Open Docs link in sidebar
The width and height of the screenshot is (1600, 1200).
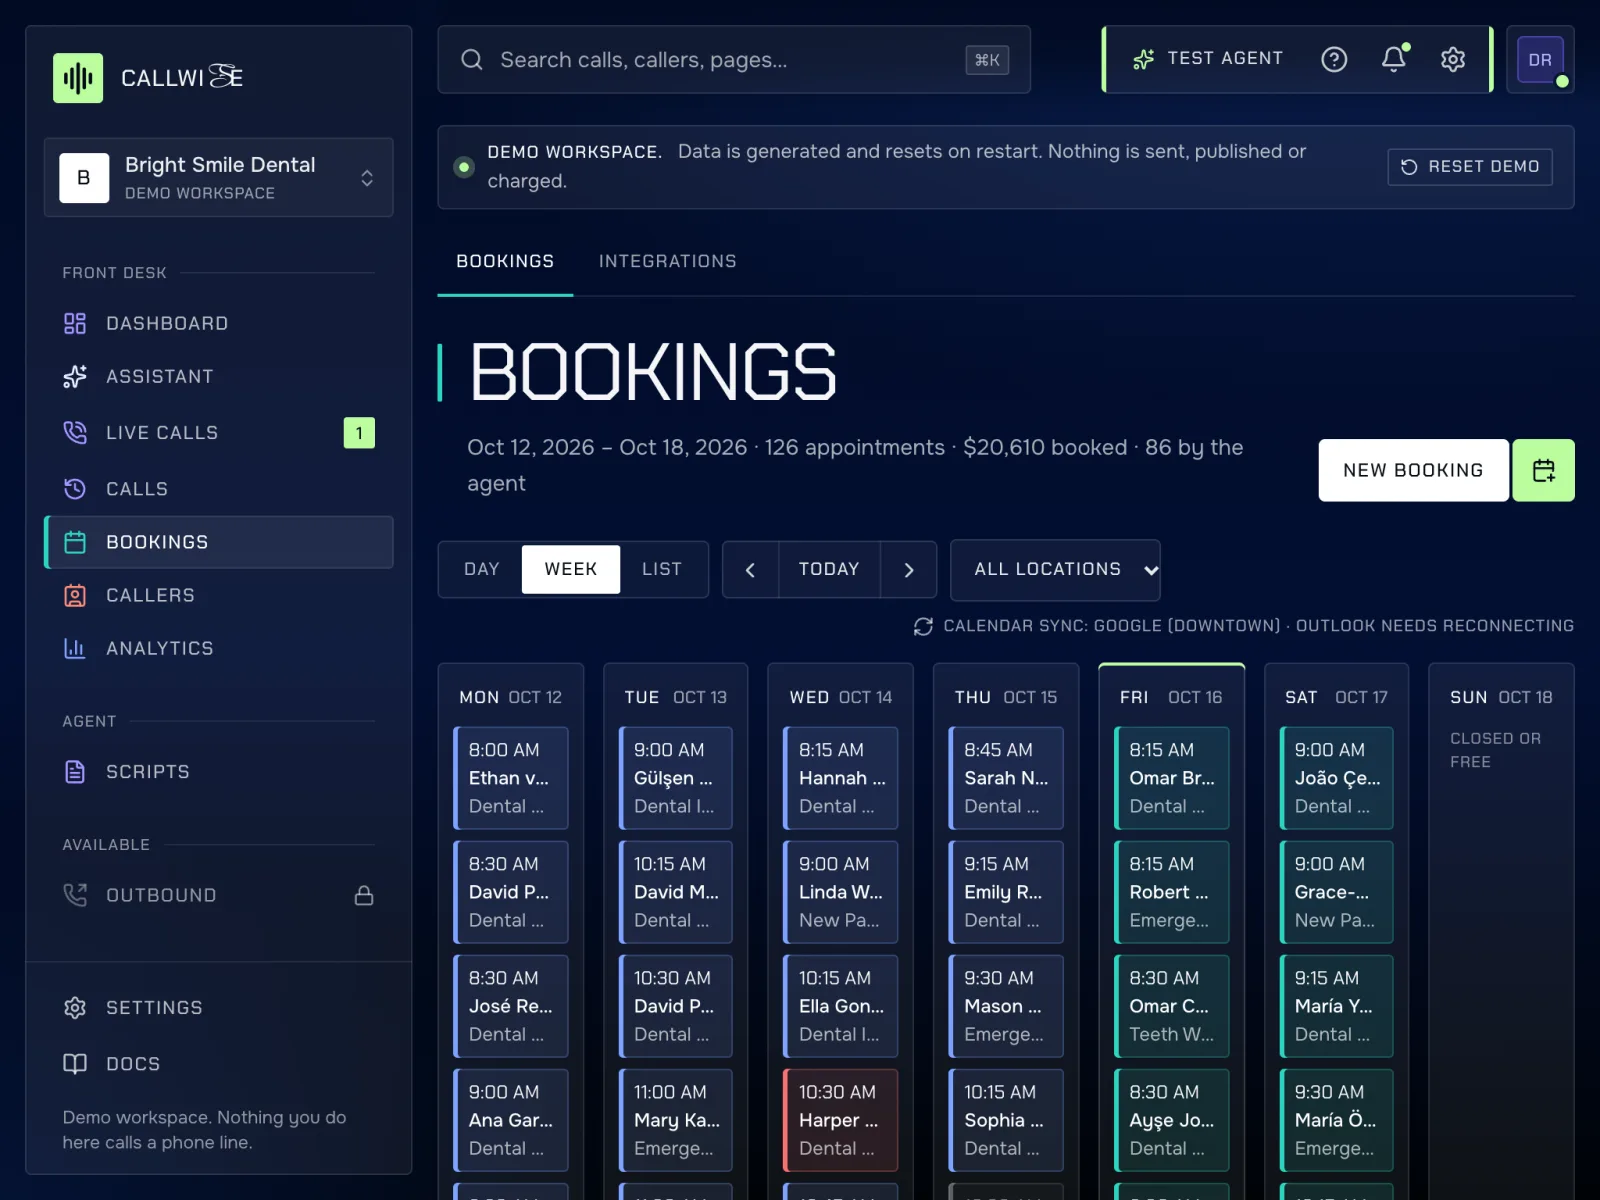coord(218,1064)
